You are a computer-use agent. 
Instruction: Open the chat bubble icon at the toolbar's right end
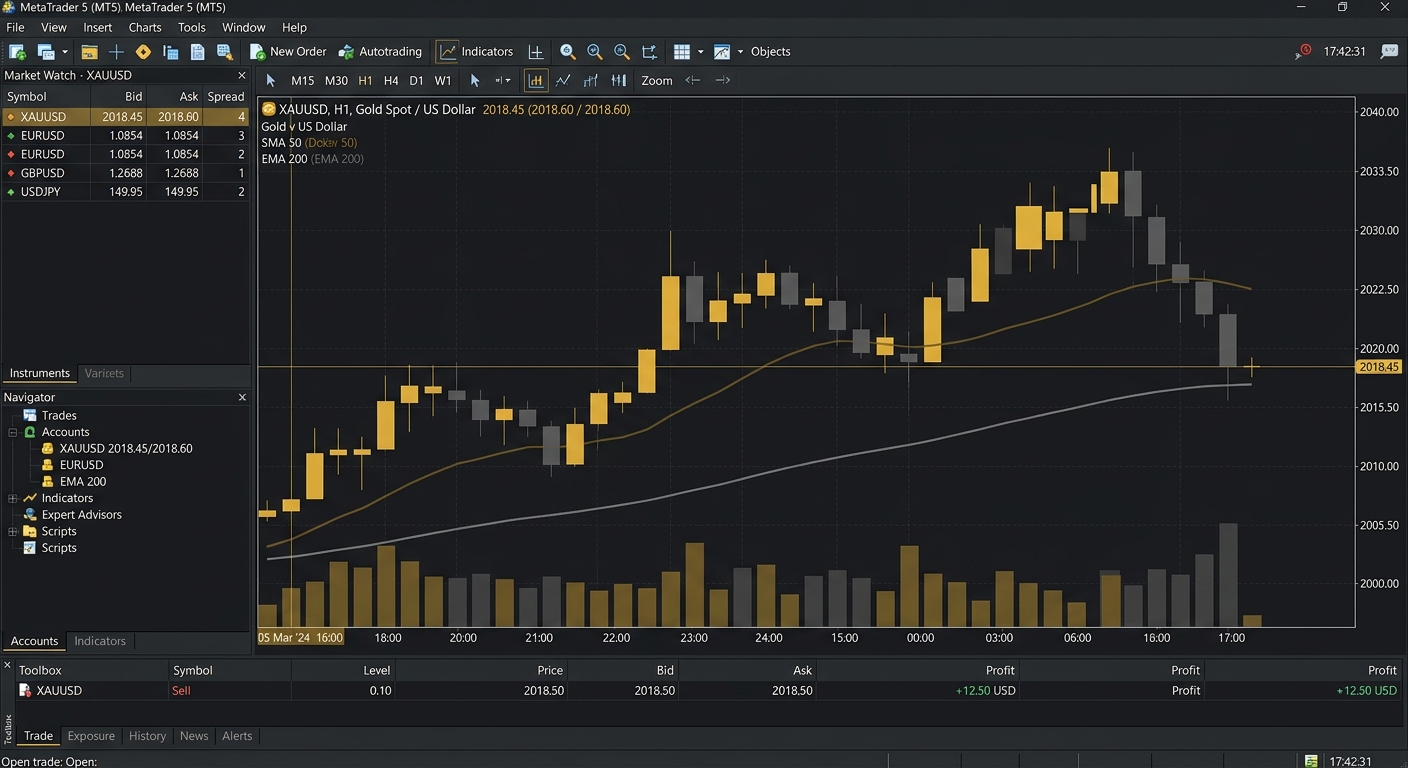pyautogui.click(x=1389, y=51)
